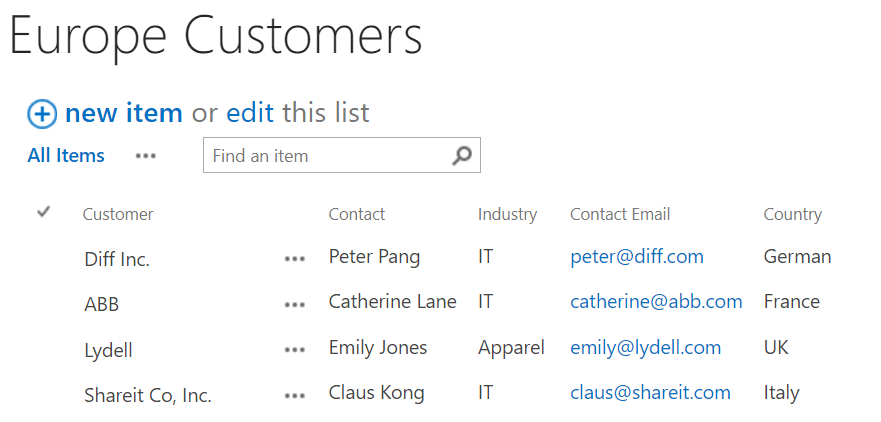
Task: Click the 'new item' link
Action: pos(123,113)
